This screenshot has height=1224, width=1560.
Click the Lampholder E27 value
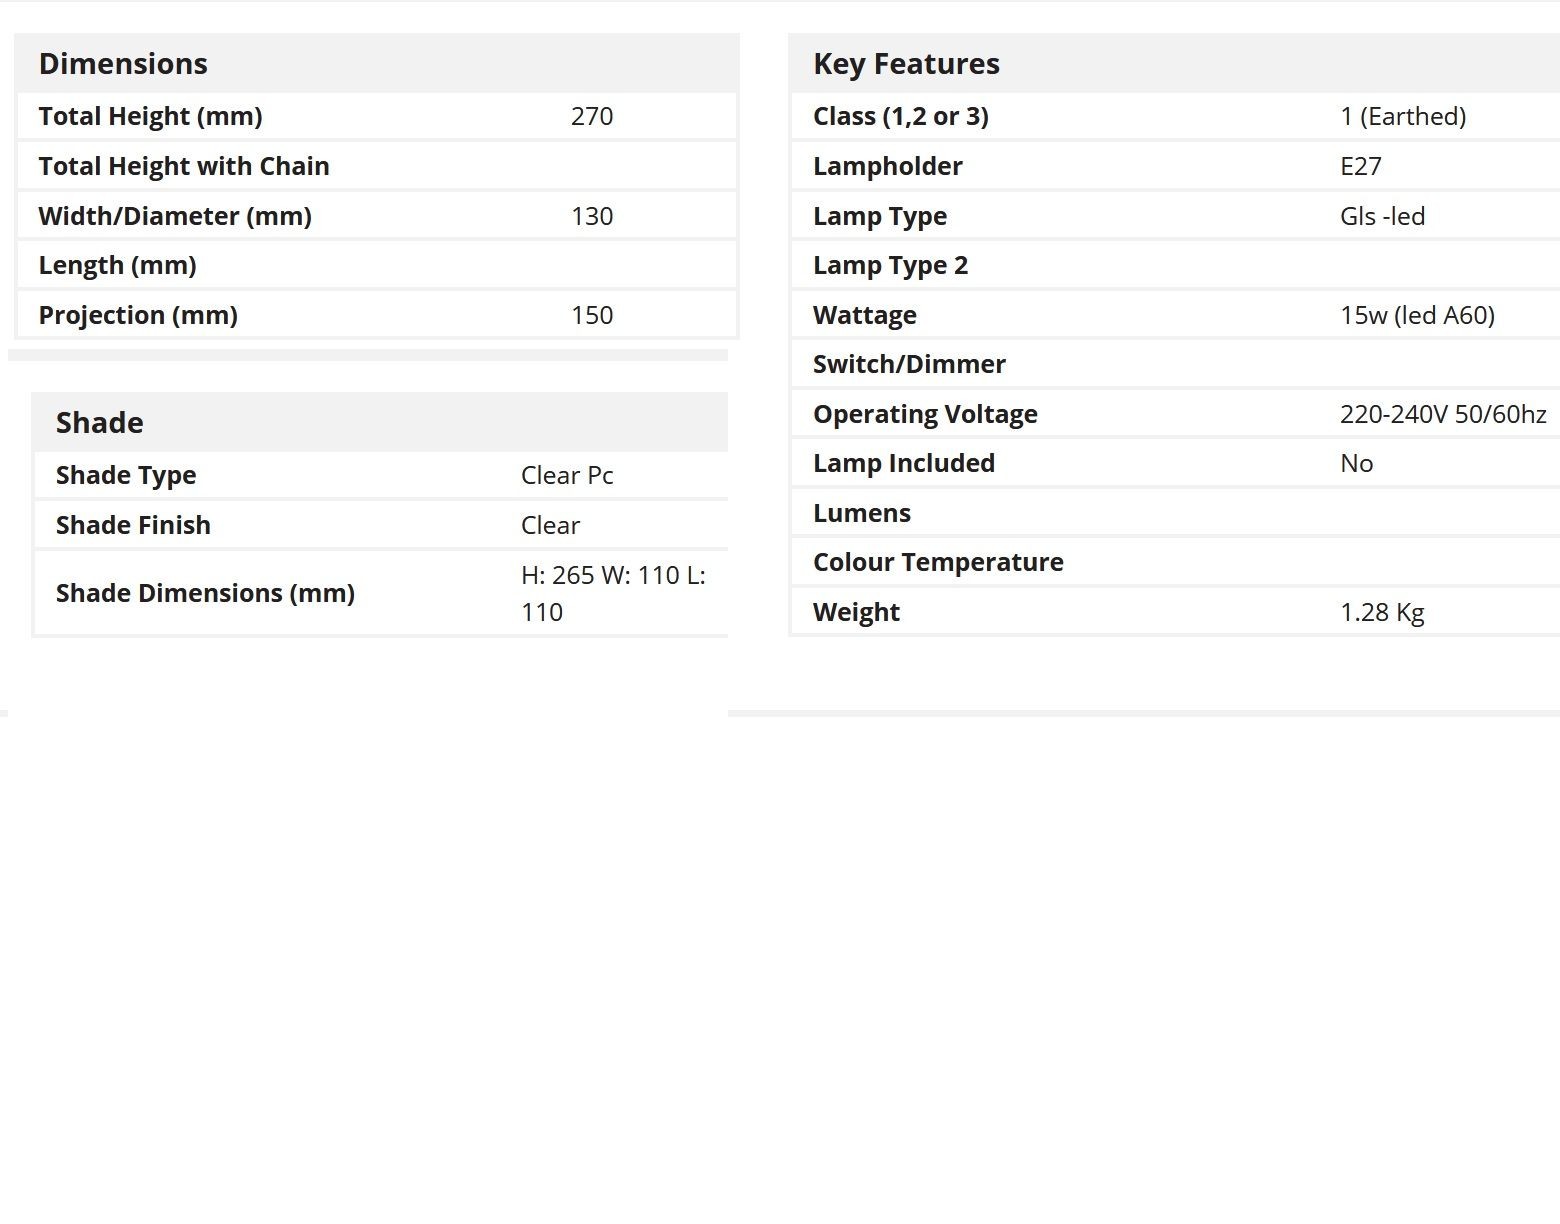1361,166
